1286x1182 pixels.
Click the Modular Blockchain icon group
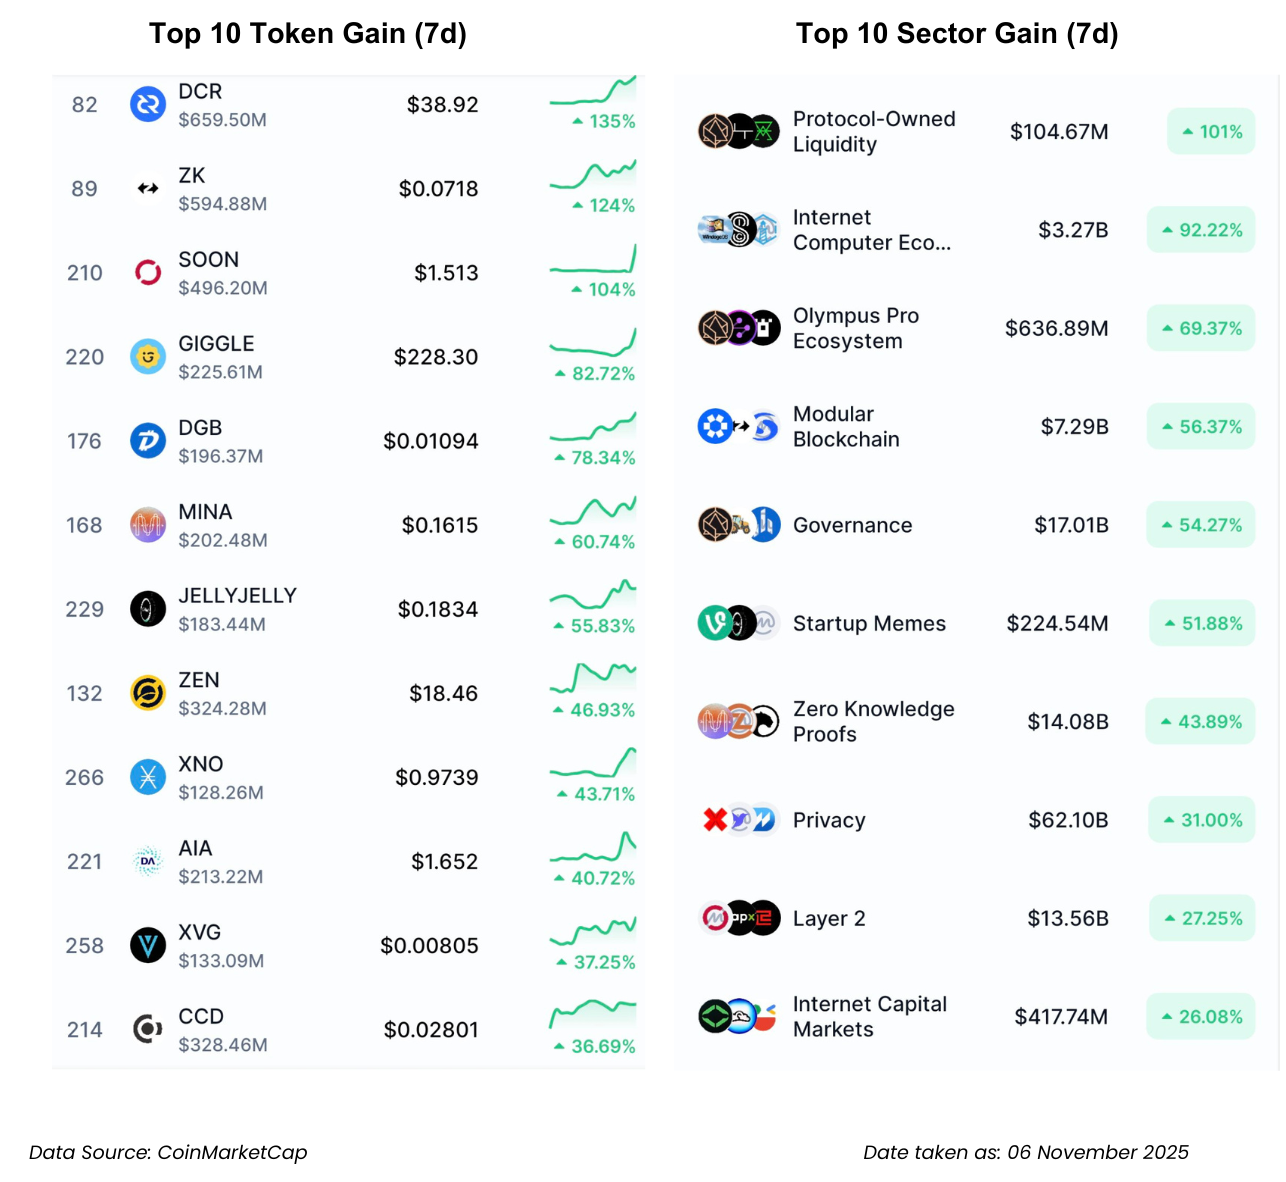click(x=738, y=427)
